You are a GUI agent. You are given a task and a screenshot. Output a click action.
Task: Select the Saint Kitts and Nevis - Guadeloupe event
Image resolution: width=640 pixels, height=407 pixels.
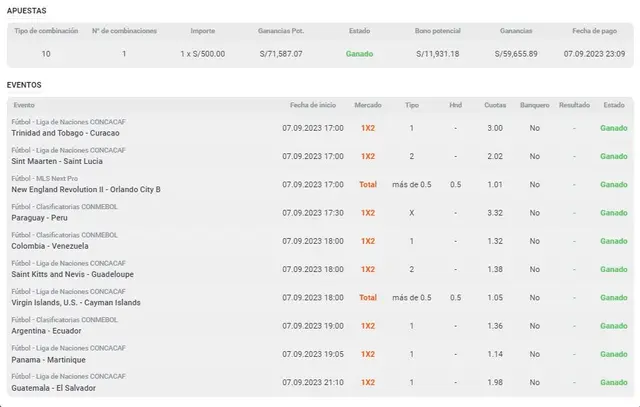tap(72, 274)
